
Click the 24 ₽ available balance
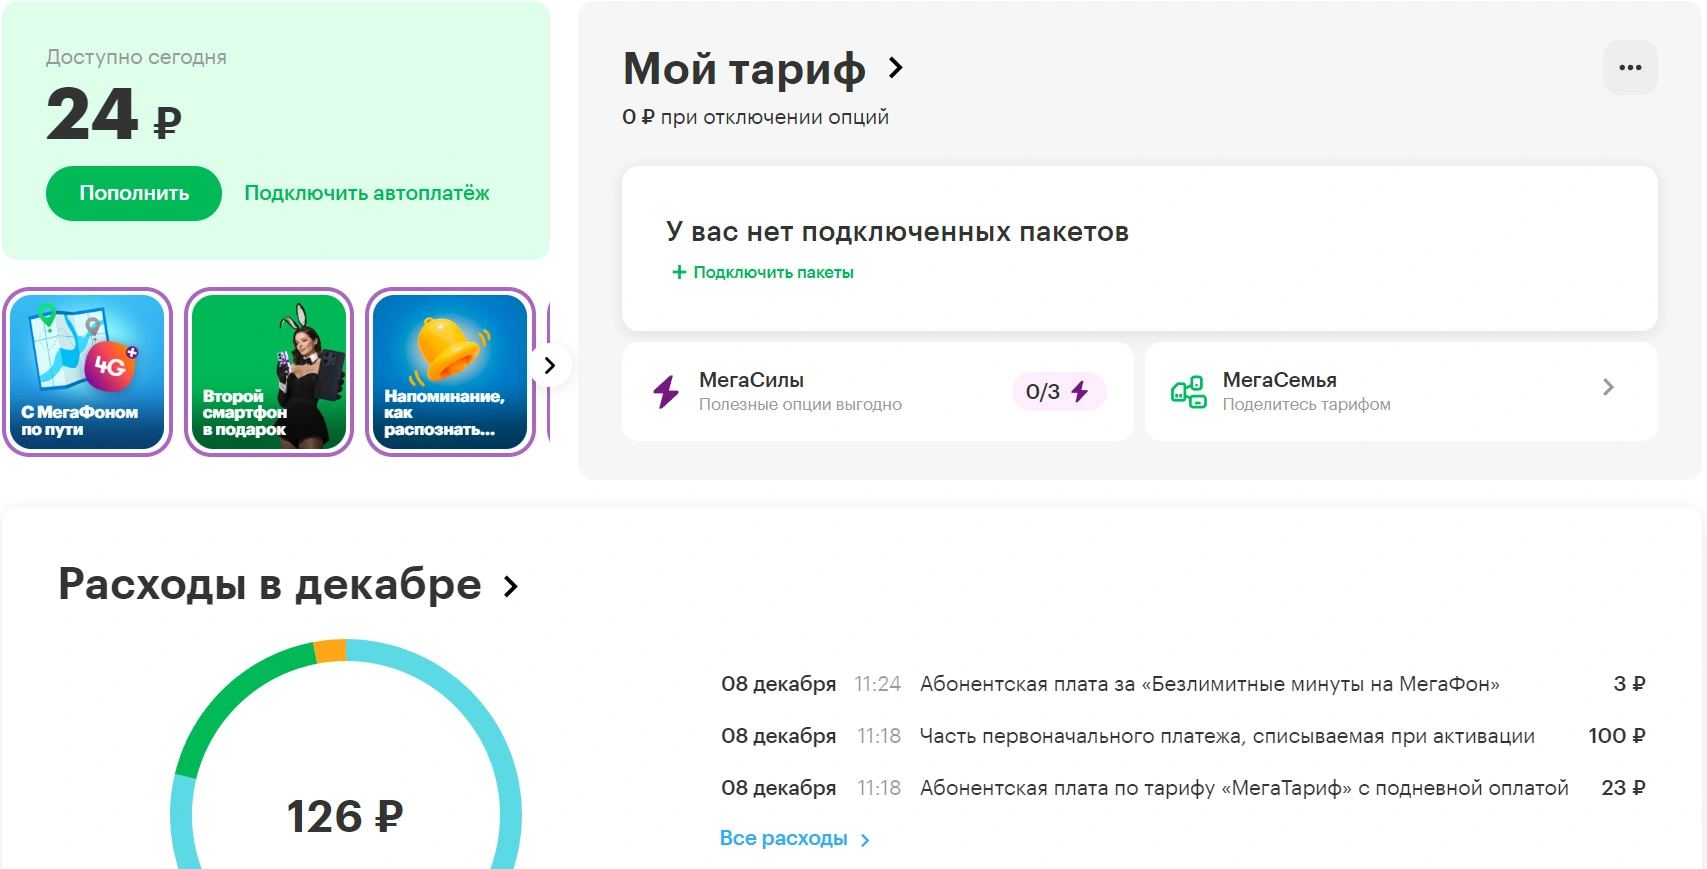pyautogui.click(x=114, y=114)
